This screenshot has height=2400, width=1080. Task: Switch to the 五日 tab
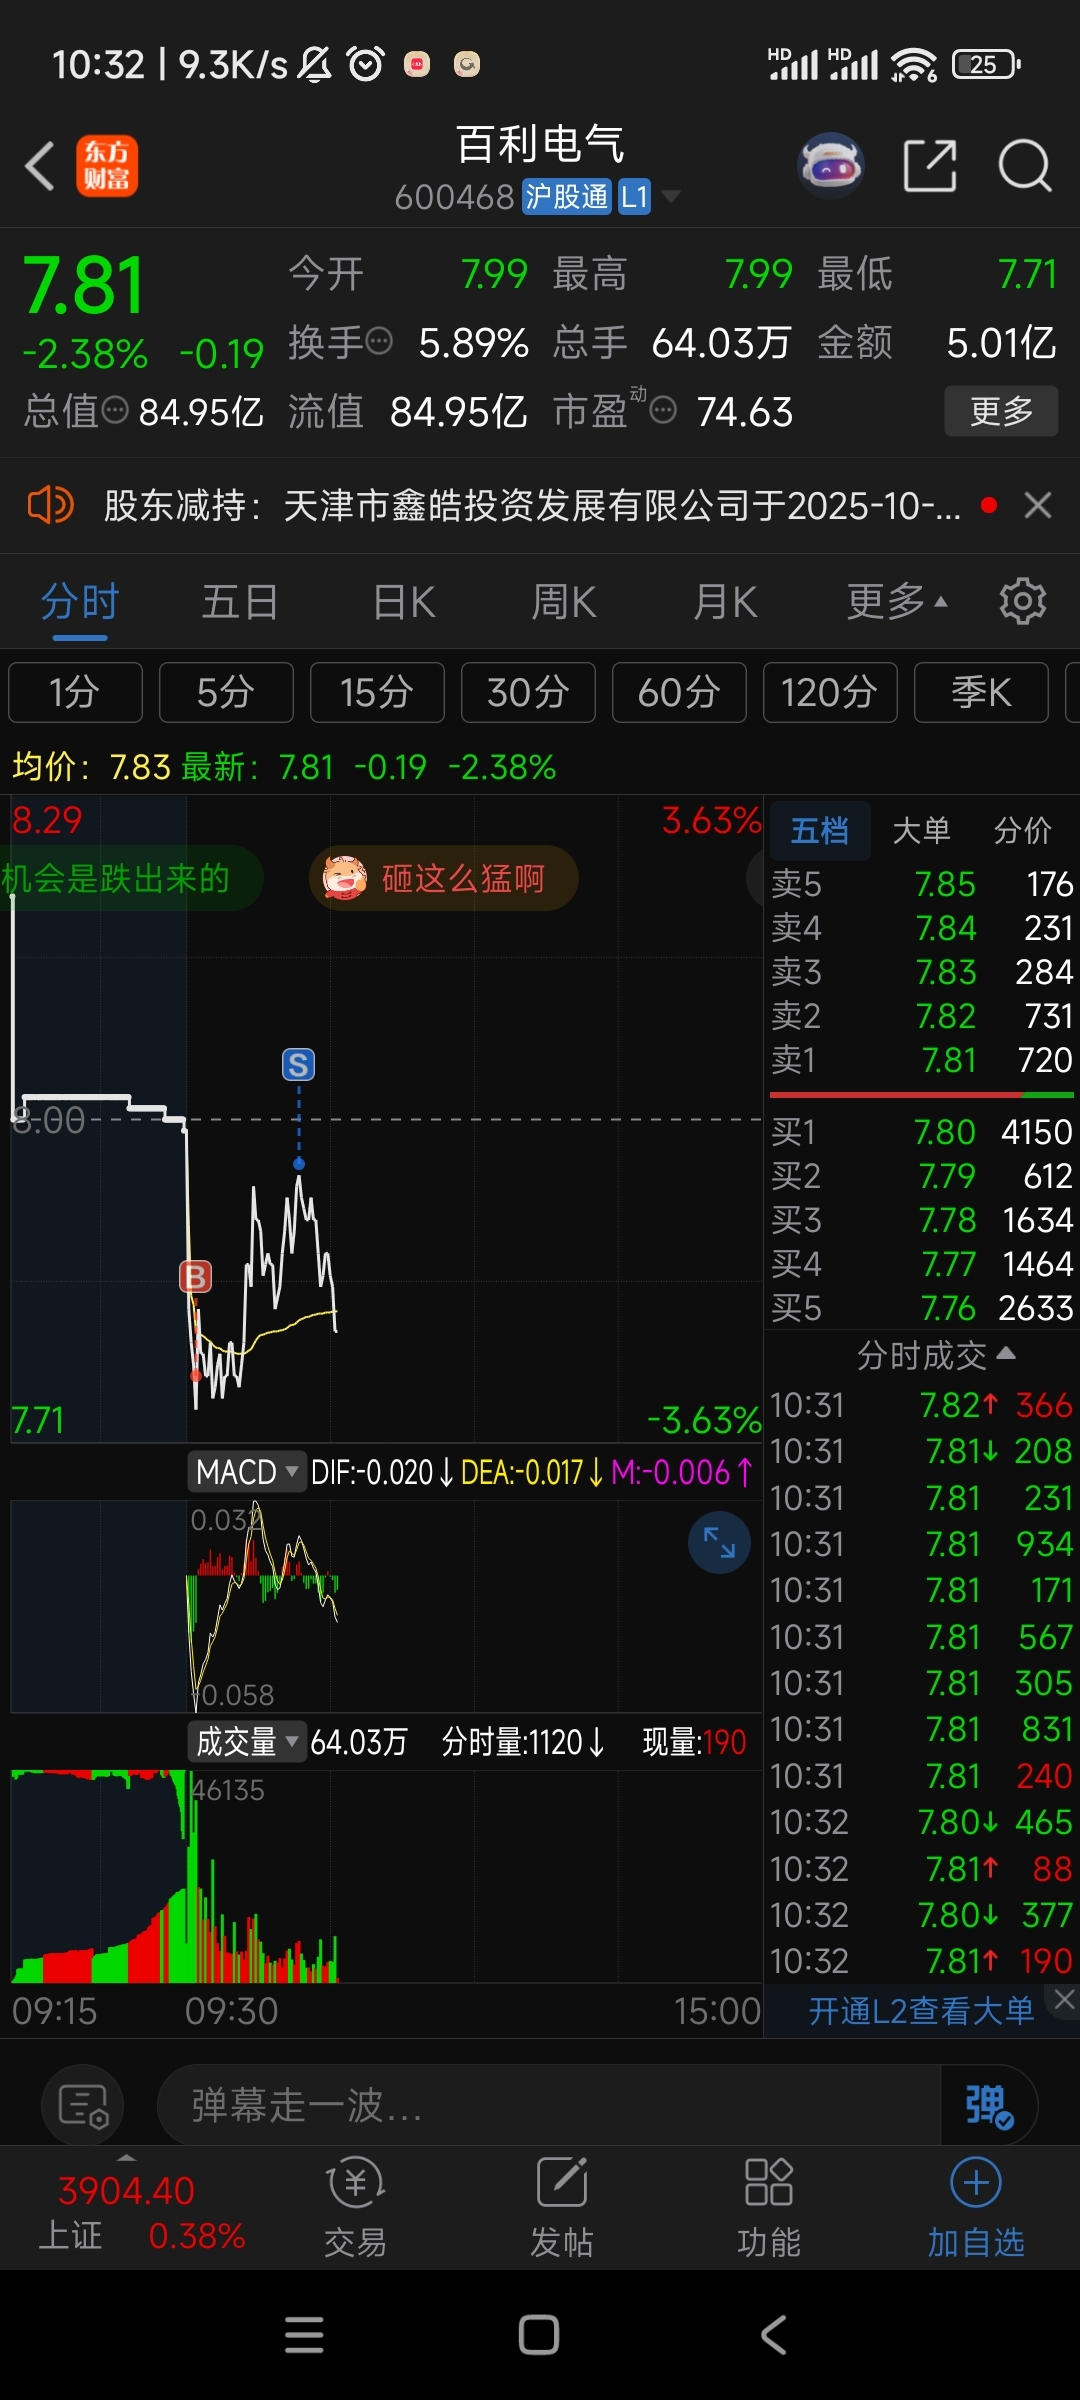pos(240,602)
